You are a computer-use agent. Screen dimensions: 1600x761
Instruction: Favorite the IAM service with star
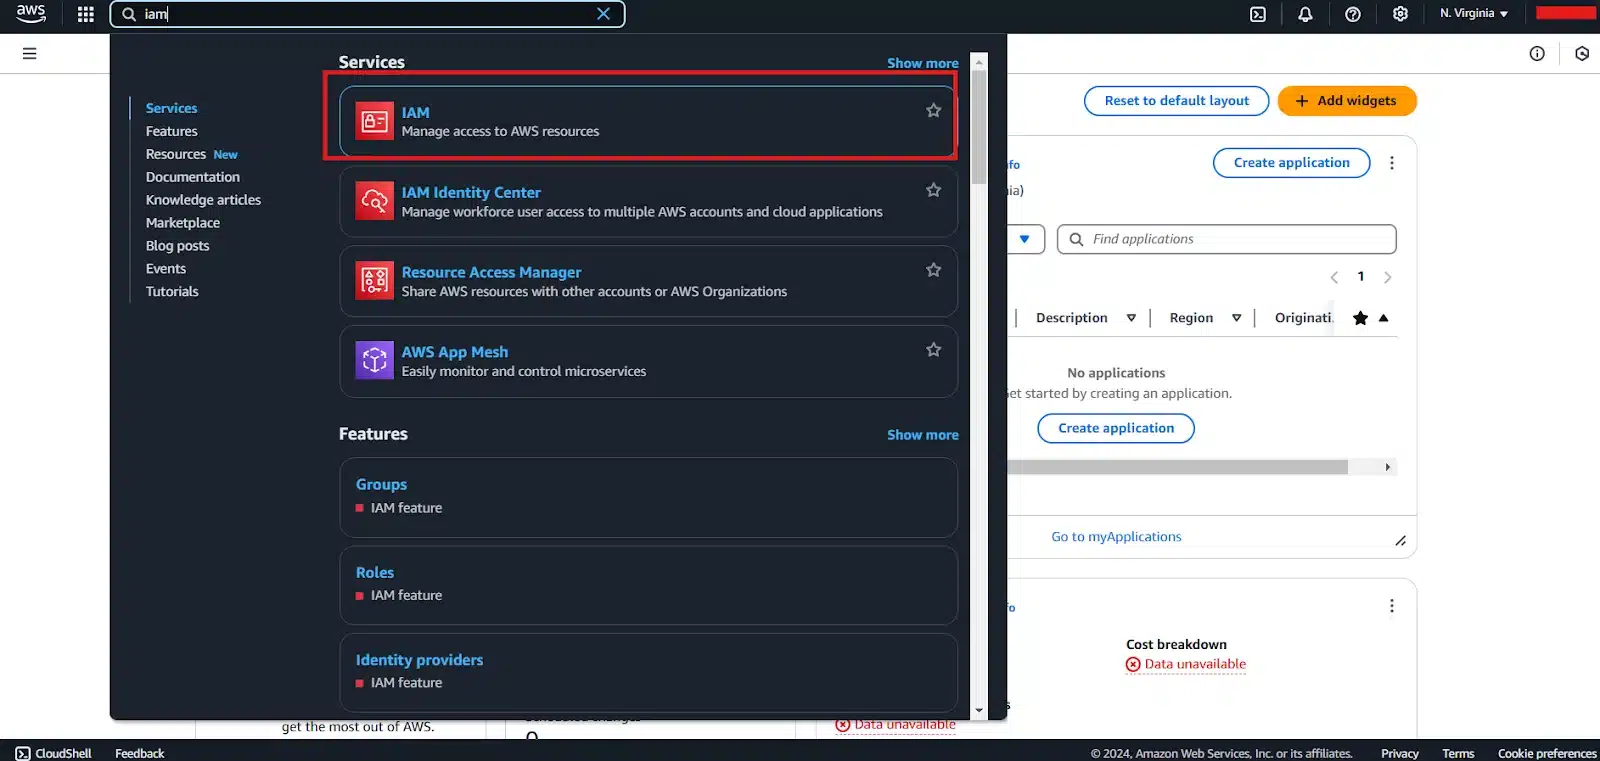tap(933, 111)
